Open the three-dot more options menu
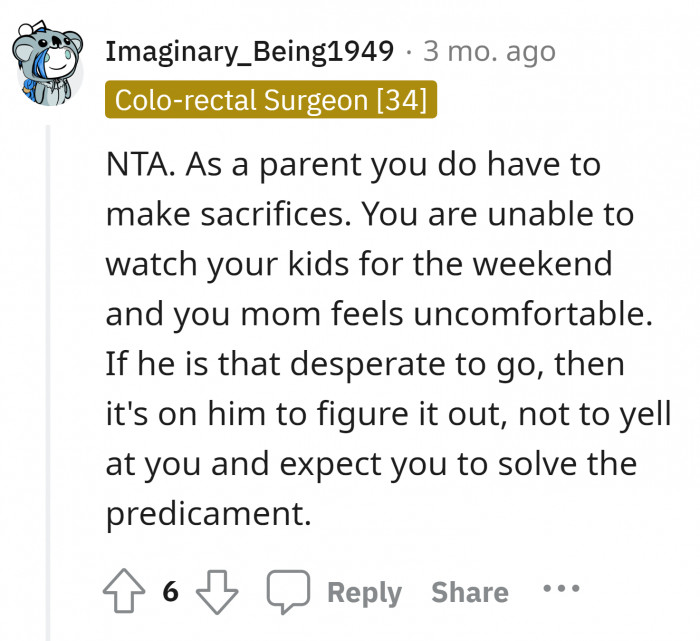 point(560,589)
